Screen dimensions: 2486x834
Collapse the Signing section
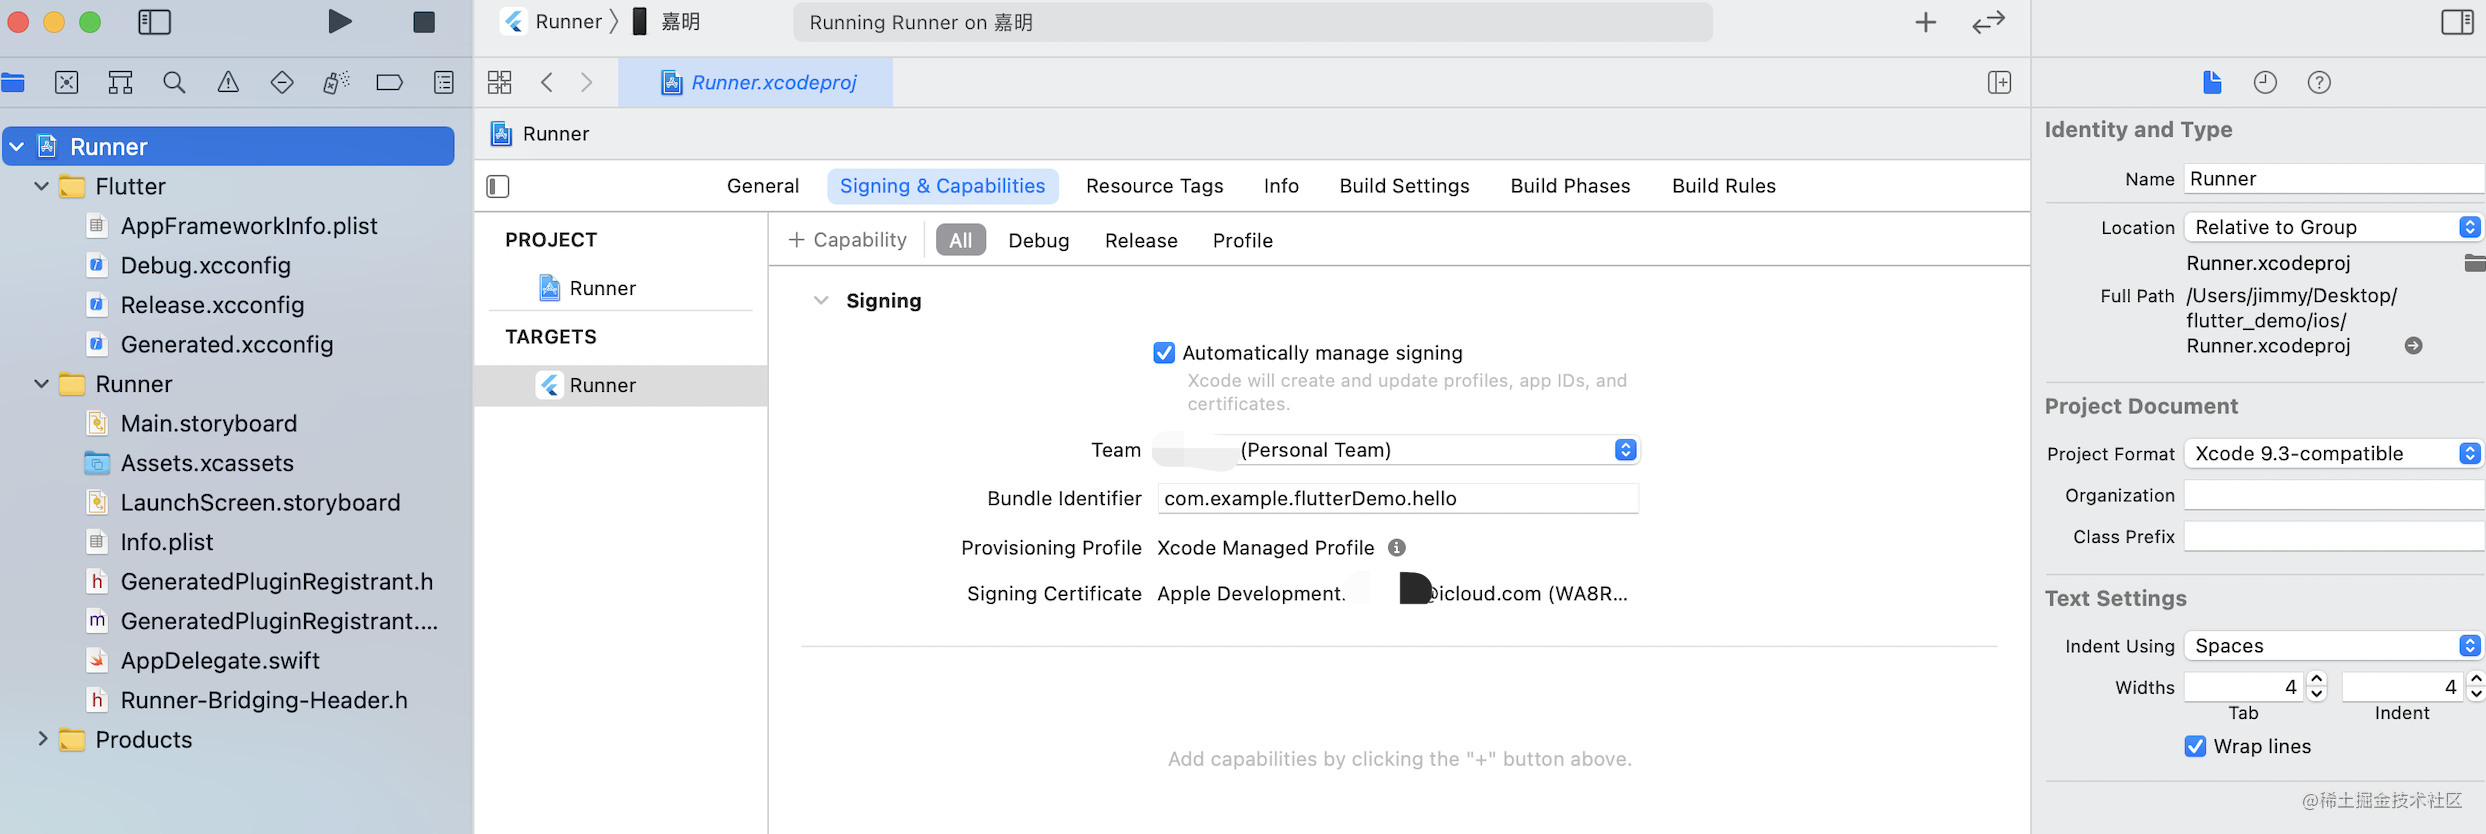coord(821,300)
